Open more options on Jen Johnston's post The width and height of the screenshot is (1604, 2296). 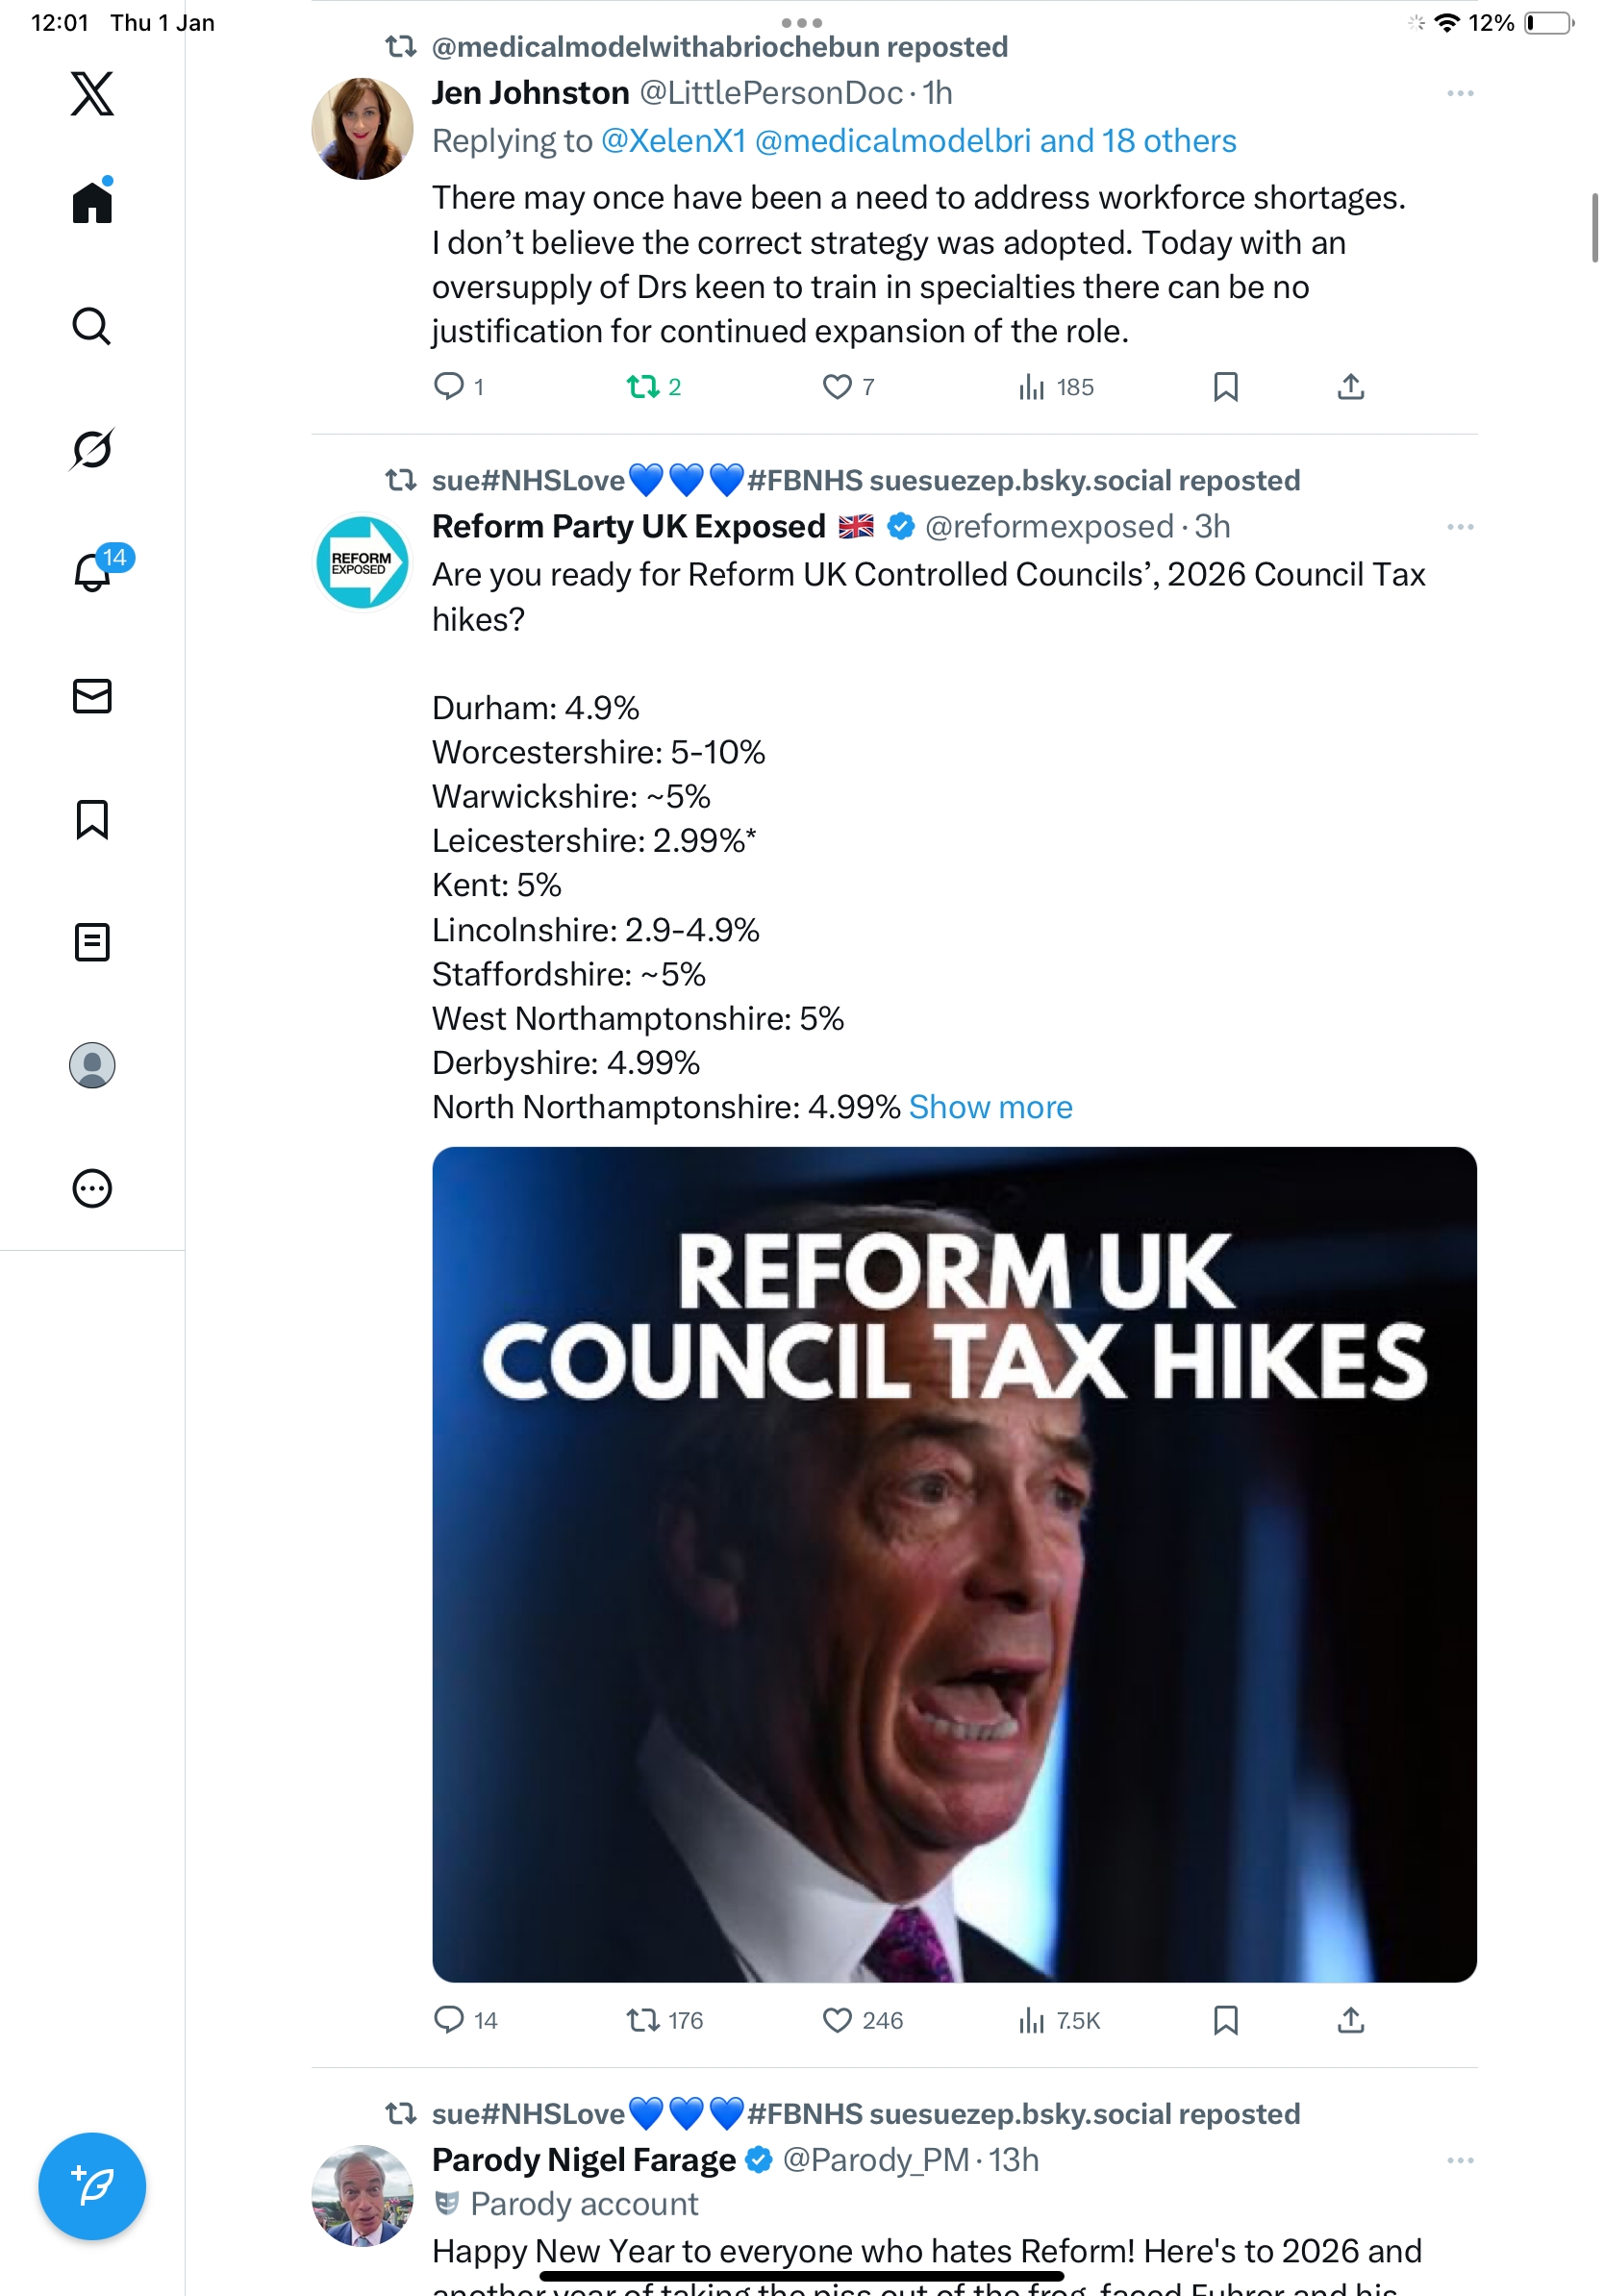[1460, 94]
